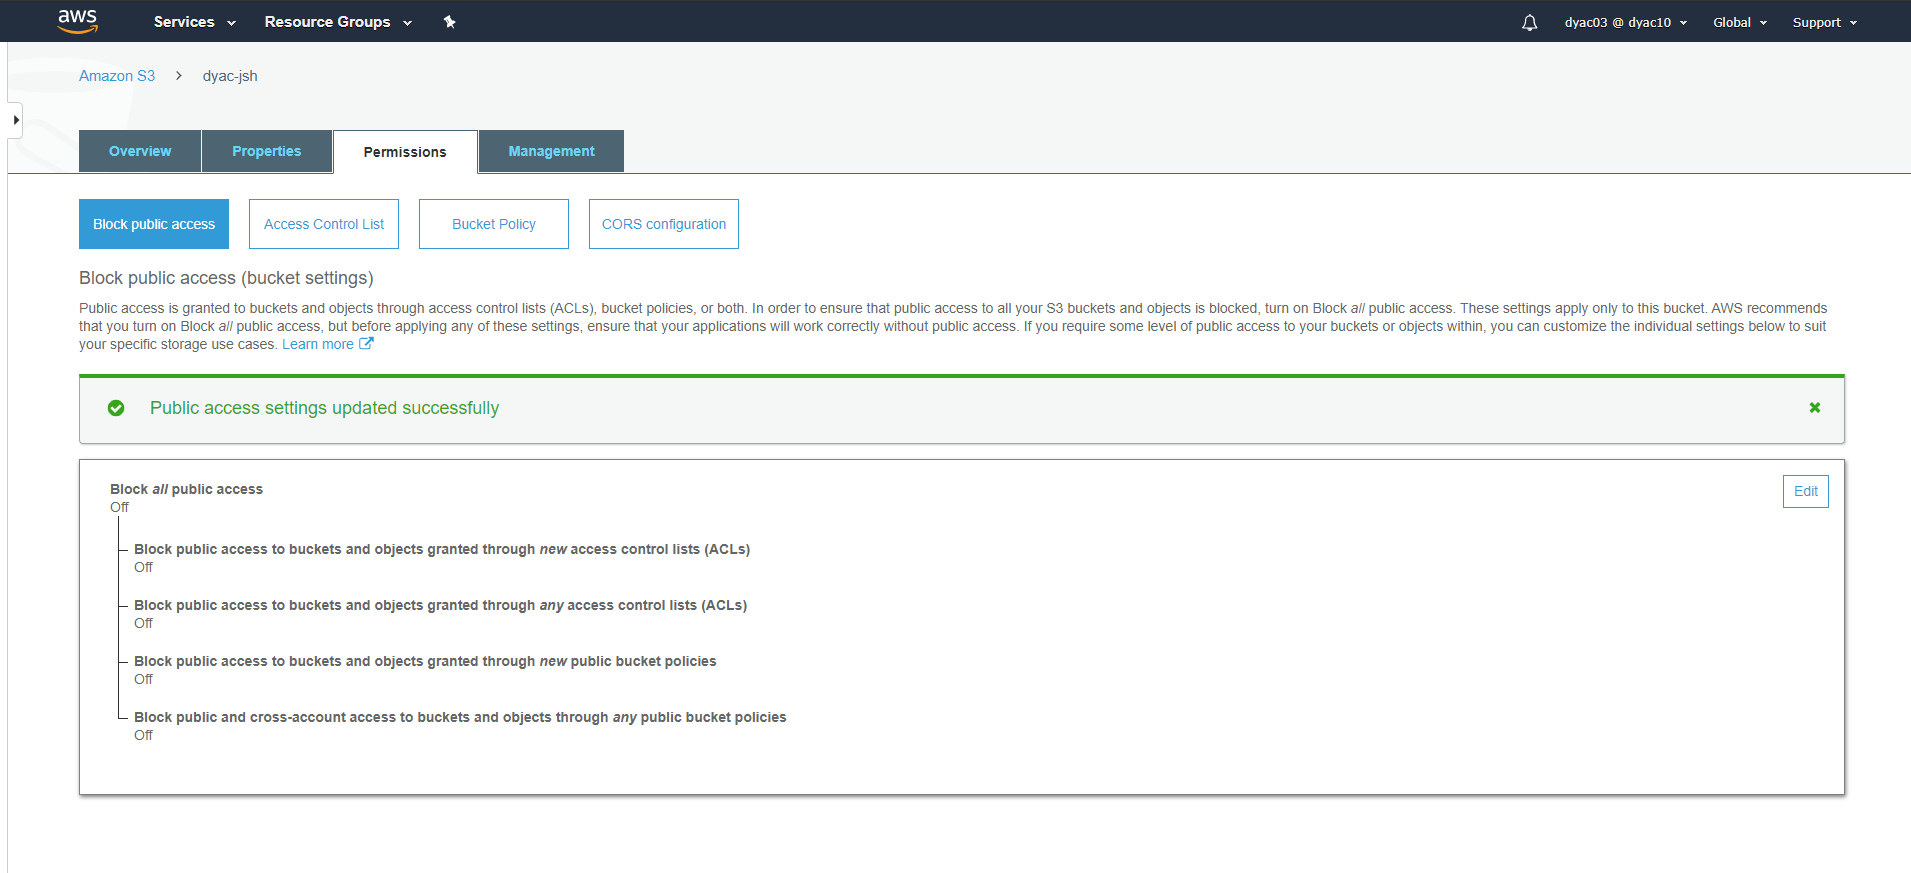Click the any access control lists setting label

(x=440, y=605)
